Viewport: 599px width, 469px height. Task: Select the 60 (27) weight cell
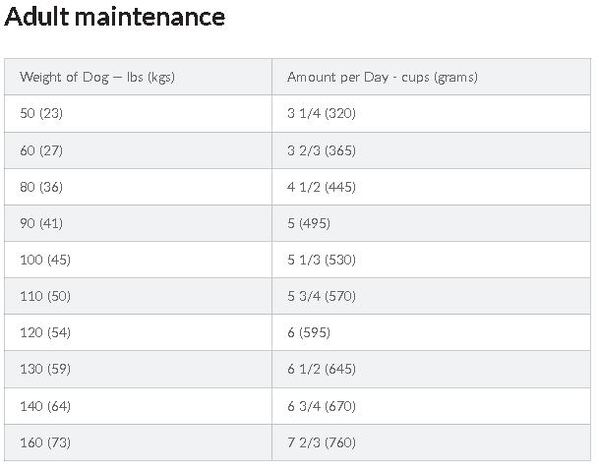click(138, 150)
